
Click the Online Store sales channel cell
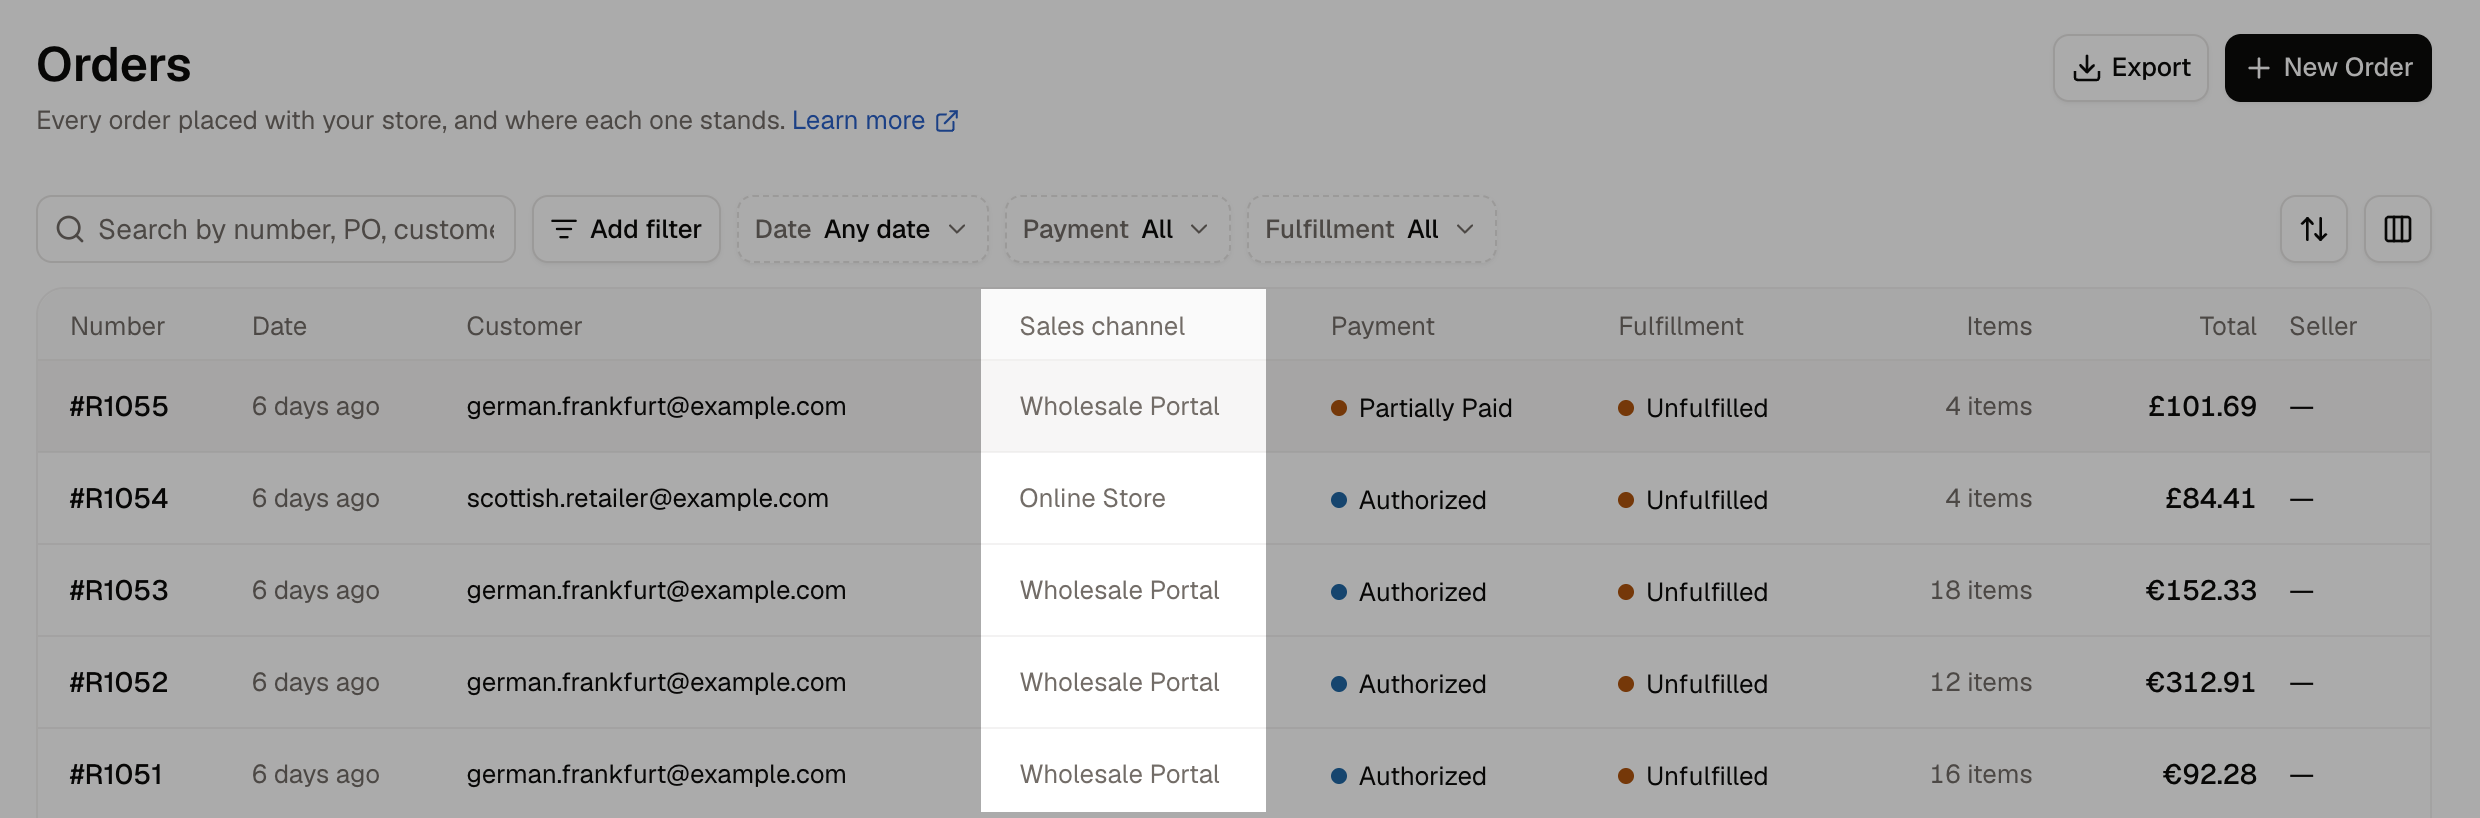click(1092, 498)
